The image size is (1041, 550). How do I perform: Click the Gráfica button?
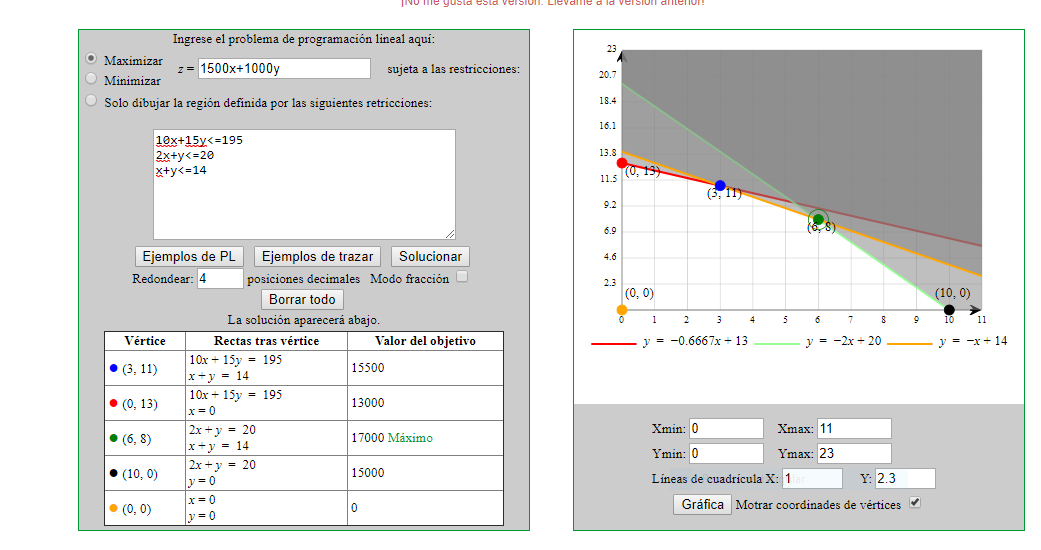(x=702, y=504)
